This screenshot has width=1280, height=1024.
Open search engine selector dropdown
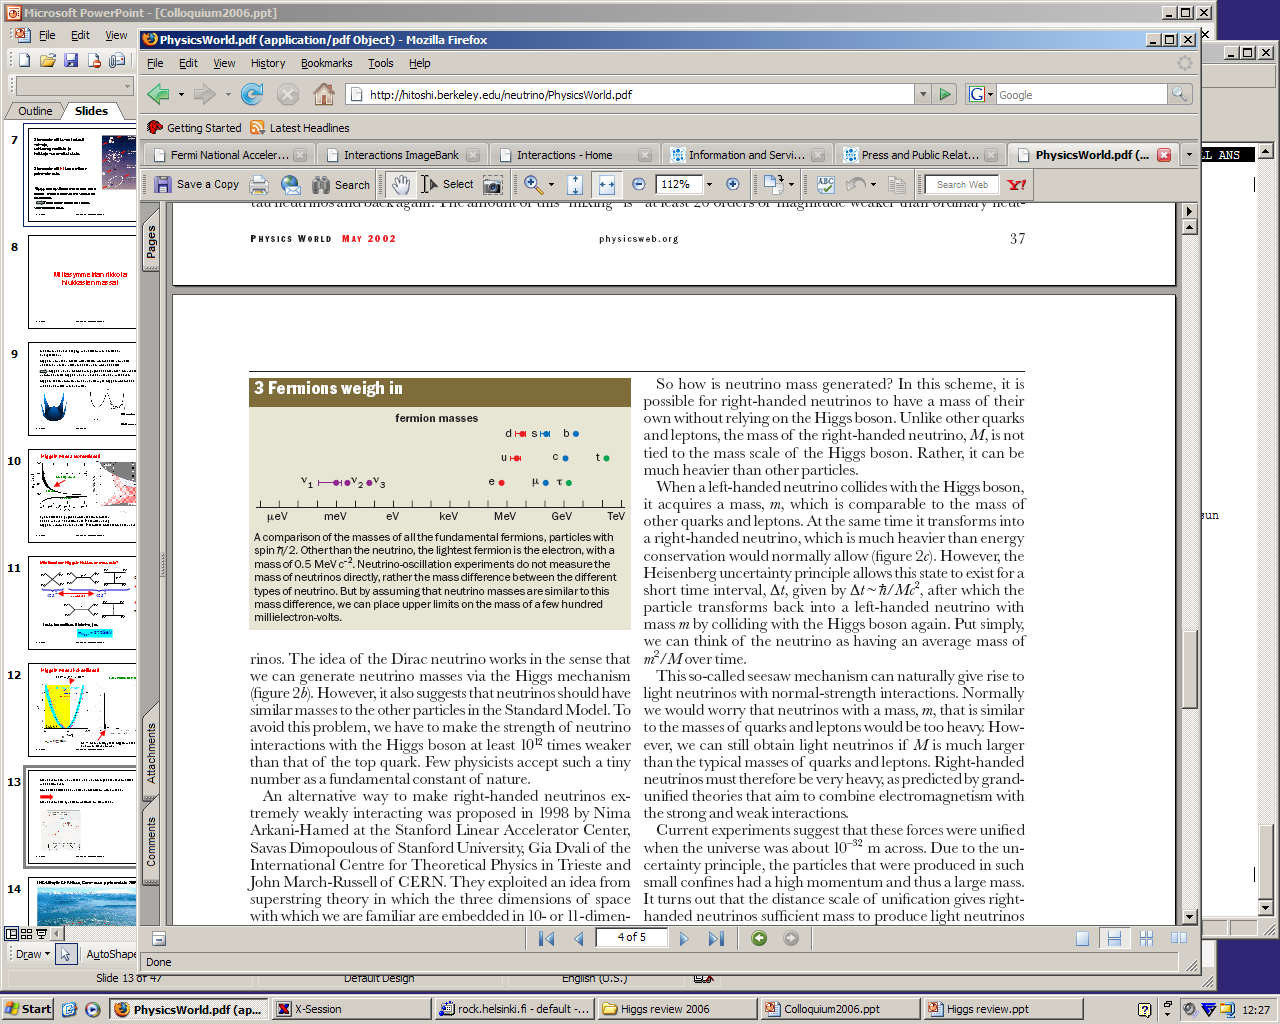click(990, 94)
